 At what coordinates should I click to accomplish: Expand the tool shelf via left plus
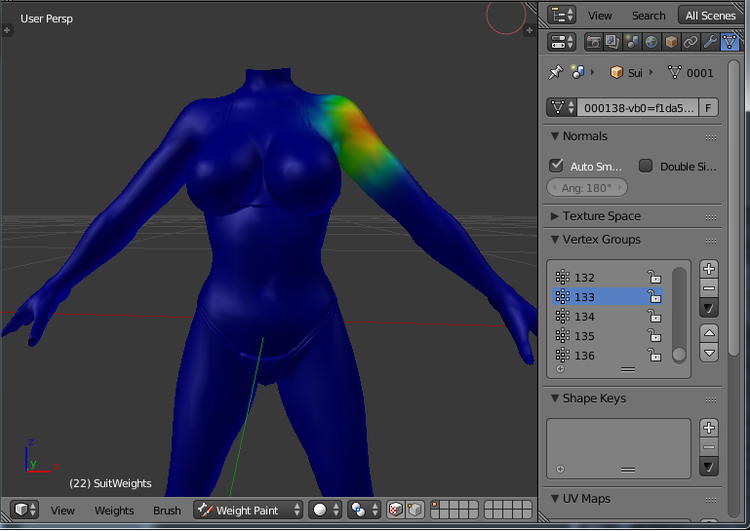point(7,30)
